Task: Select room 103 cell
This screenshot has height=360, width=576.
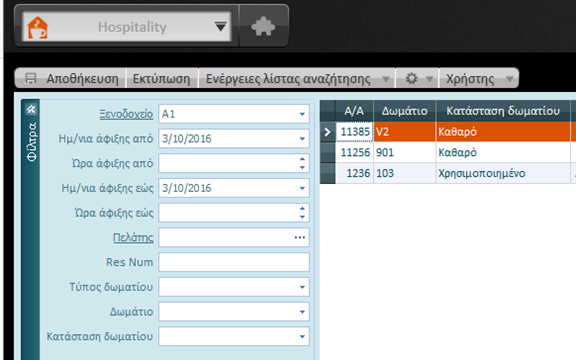Action: [404, 173]
